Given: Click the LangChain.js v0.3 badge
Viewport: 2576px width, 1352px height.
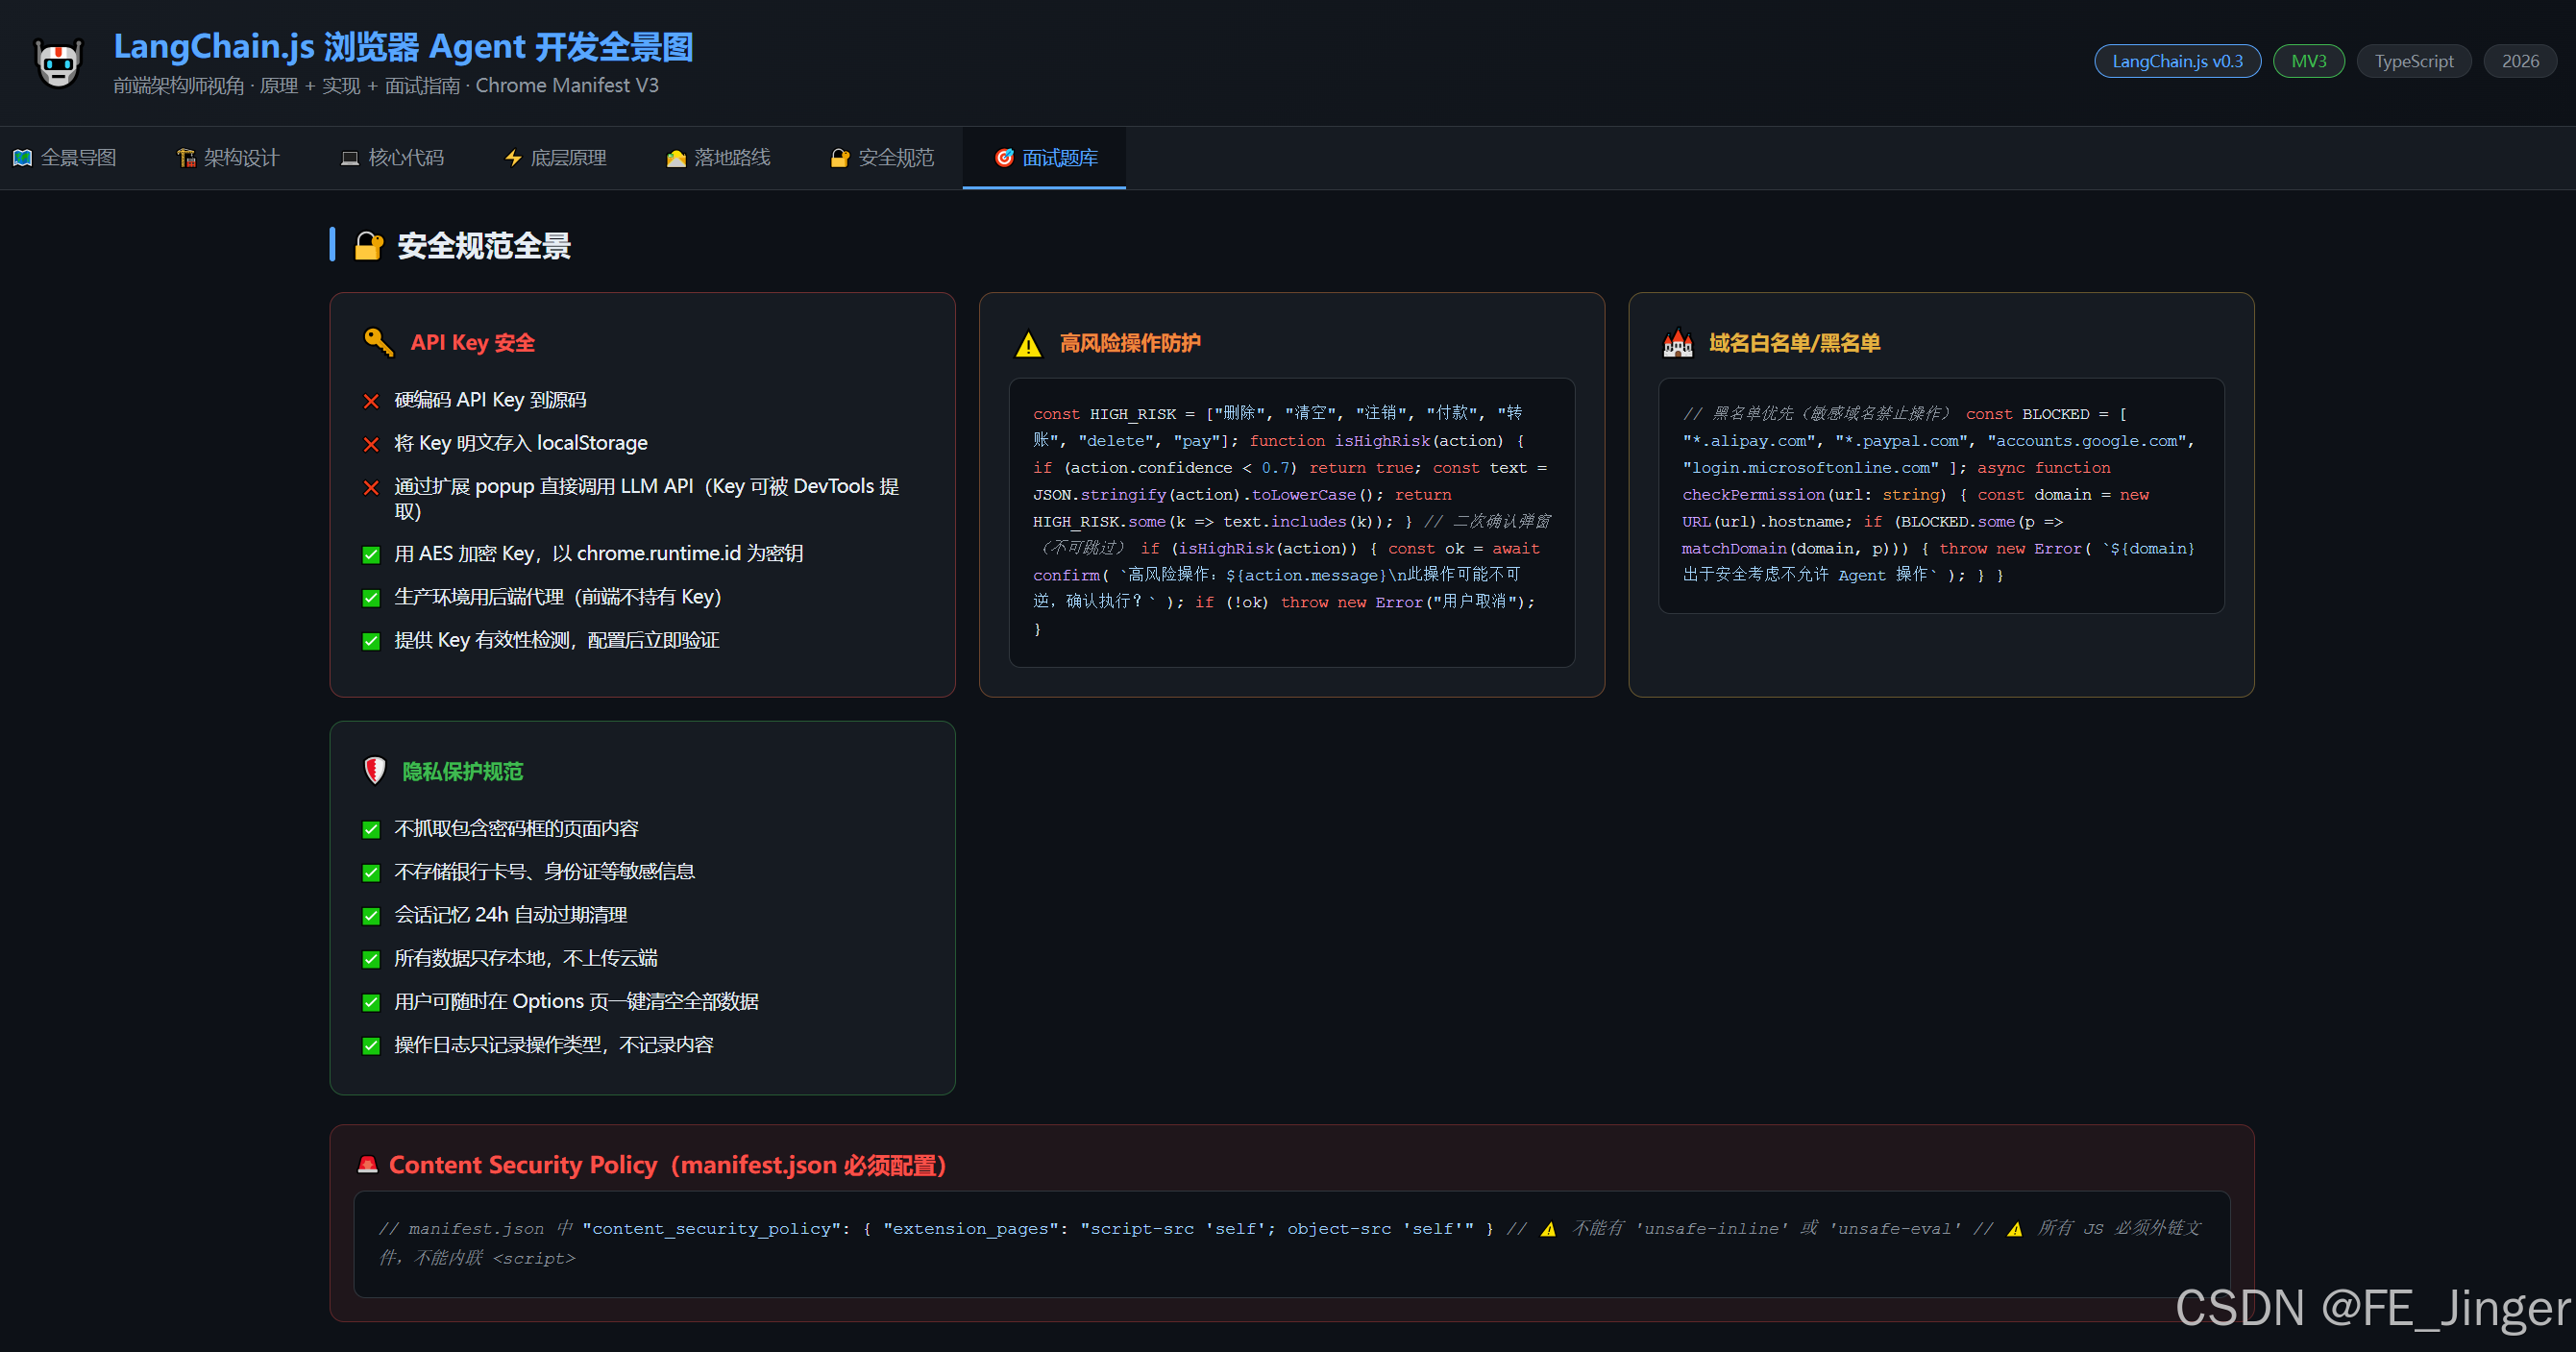Looking at the screenshot, I should coord(2177,61).
